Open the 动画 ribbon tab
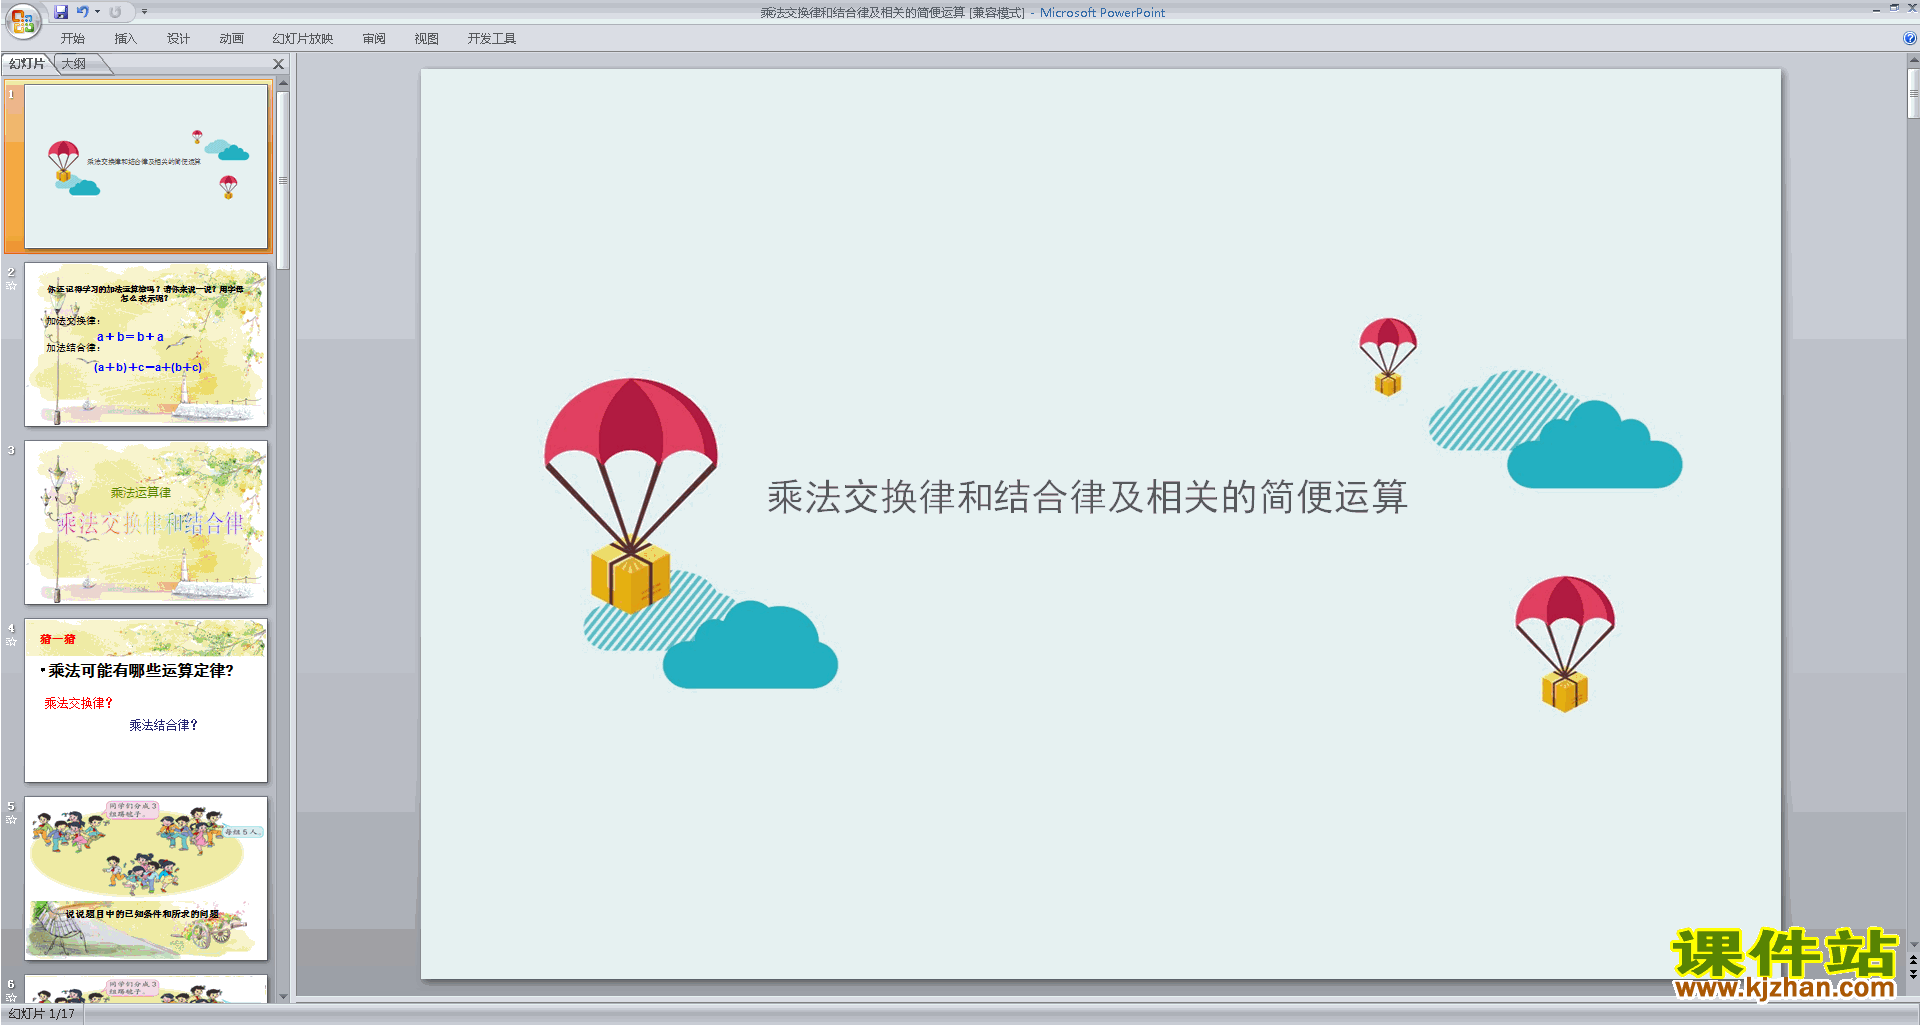Image resolution: width=1920 pixels, height=1025 pixels. (x=232, y=39)
